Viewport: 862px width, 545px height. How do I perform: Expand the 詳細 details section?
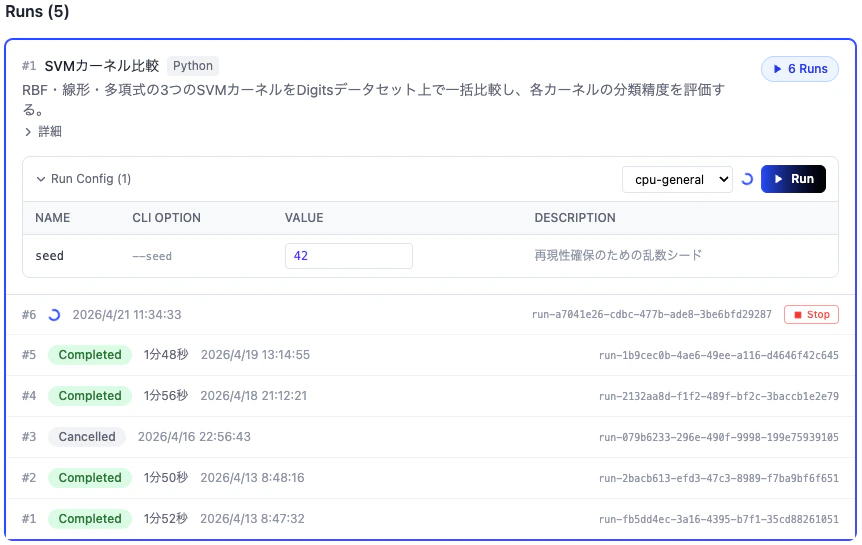43,131
